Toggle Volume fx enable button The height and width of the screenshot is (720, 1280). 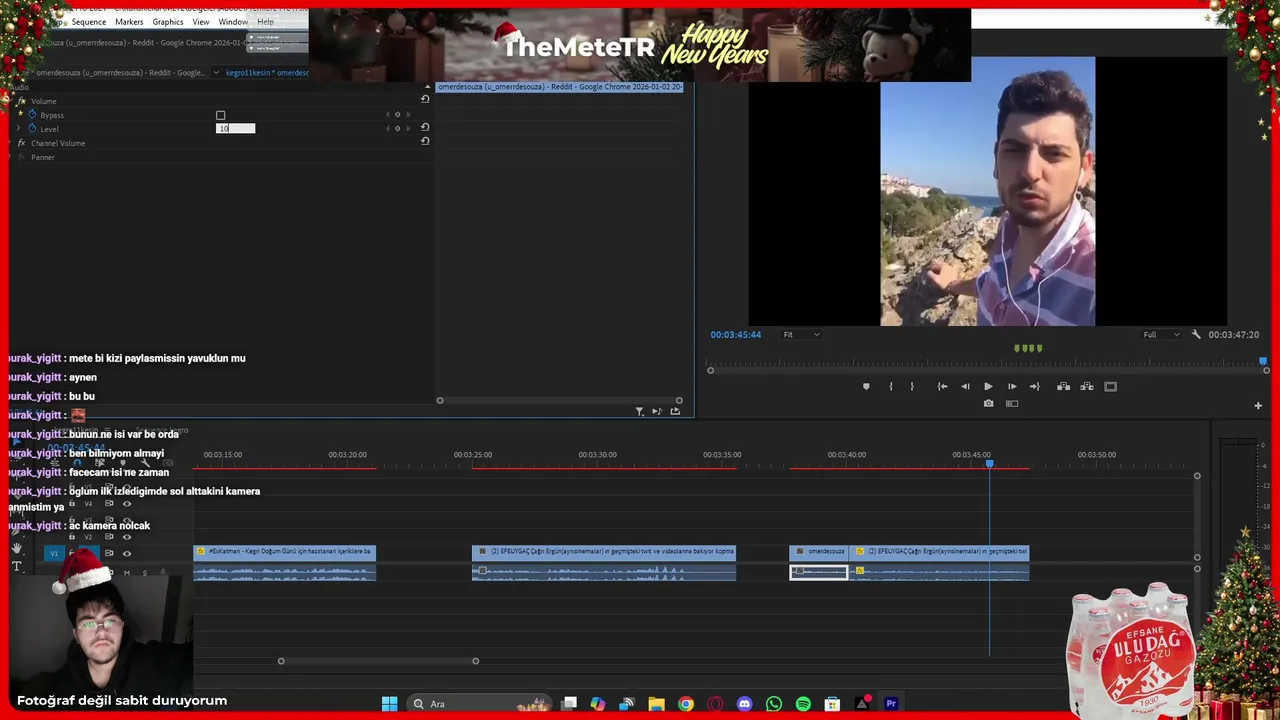21,101
